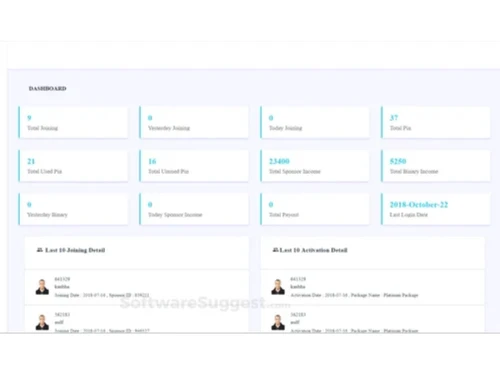Screen dimensions: 500x375
Task: Click the Last 10 Joining Detail heading
Action: tap(75, 250)
